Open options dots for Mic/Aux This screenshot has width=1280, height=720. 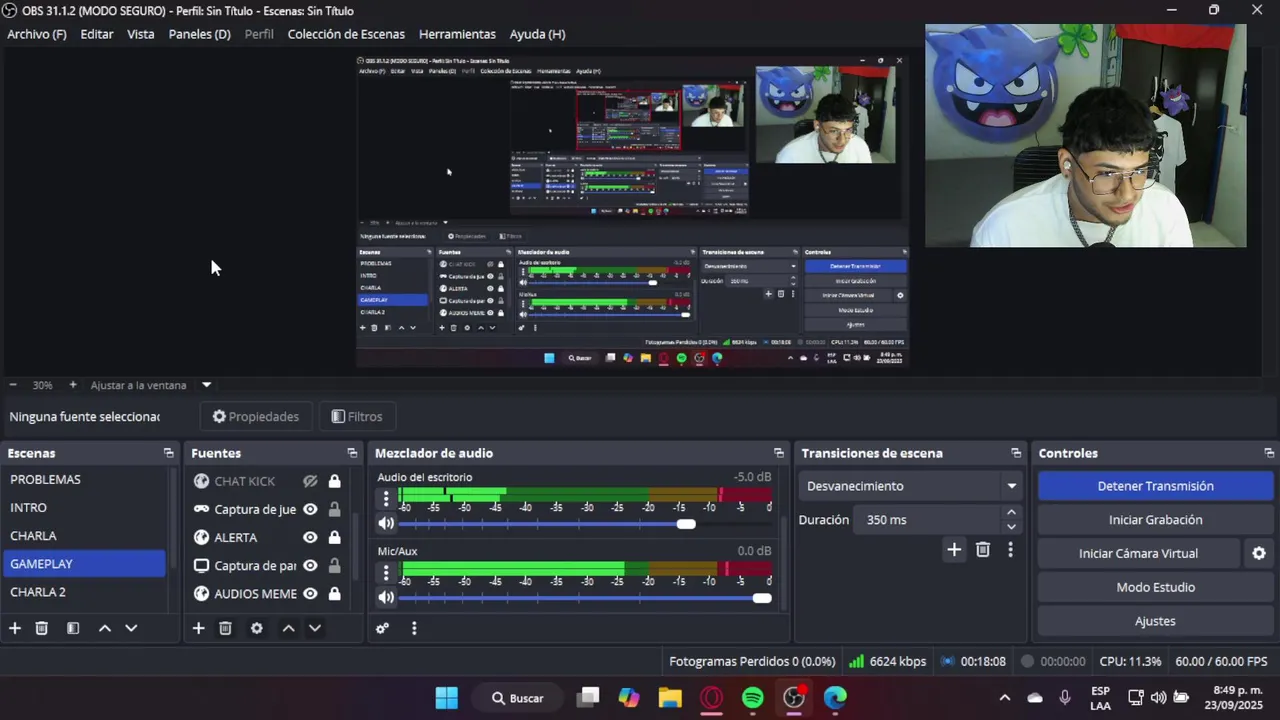tap(386, 572)
